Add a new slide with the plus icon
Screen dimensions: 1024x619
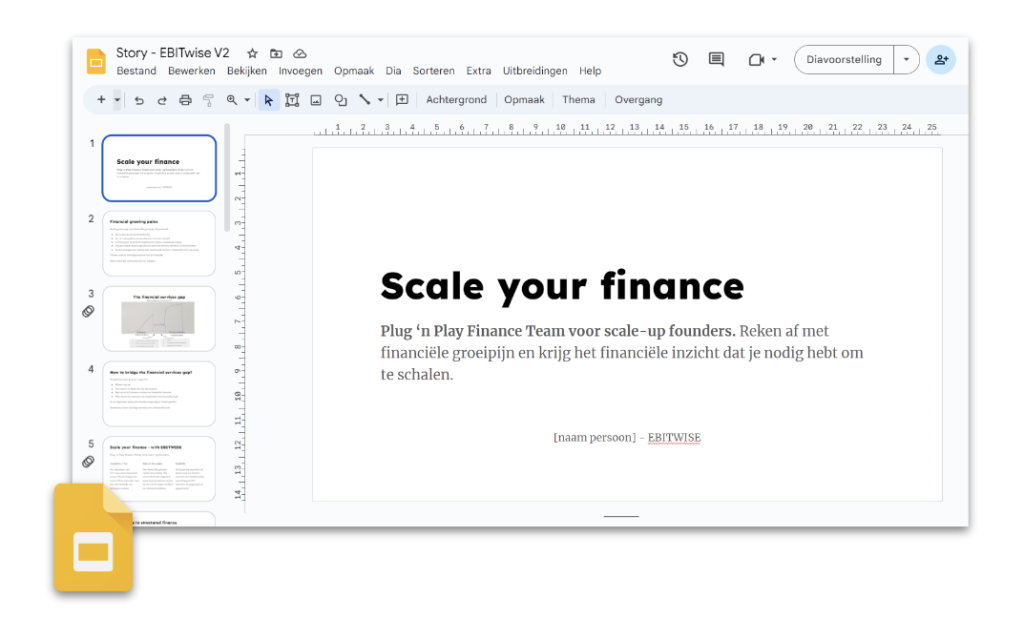[101, 100]
